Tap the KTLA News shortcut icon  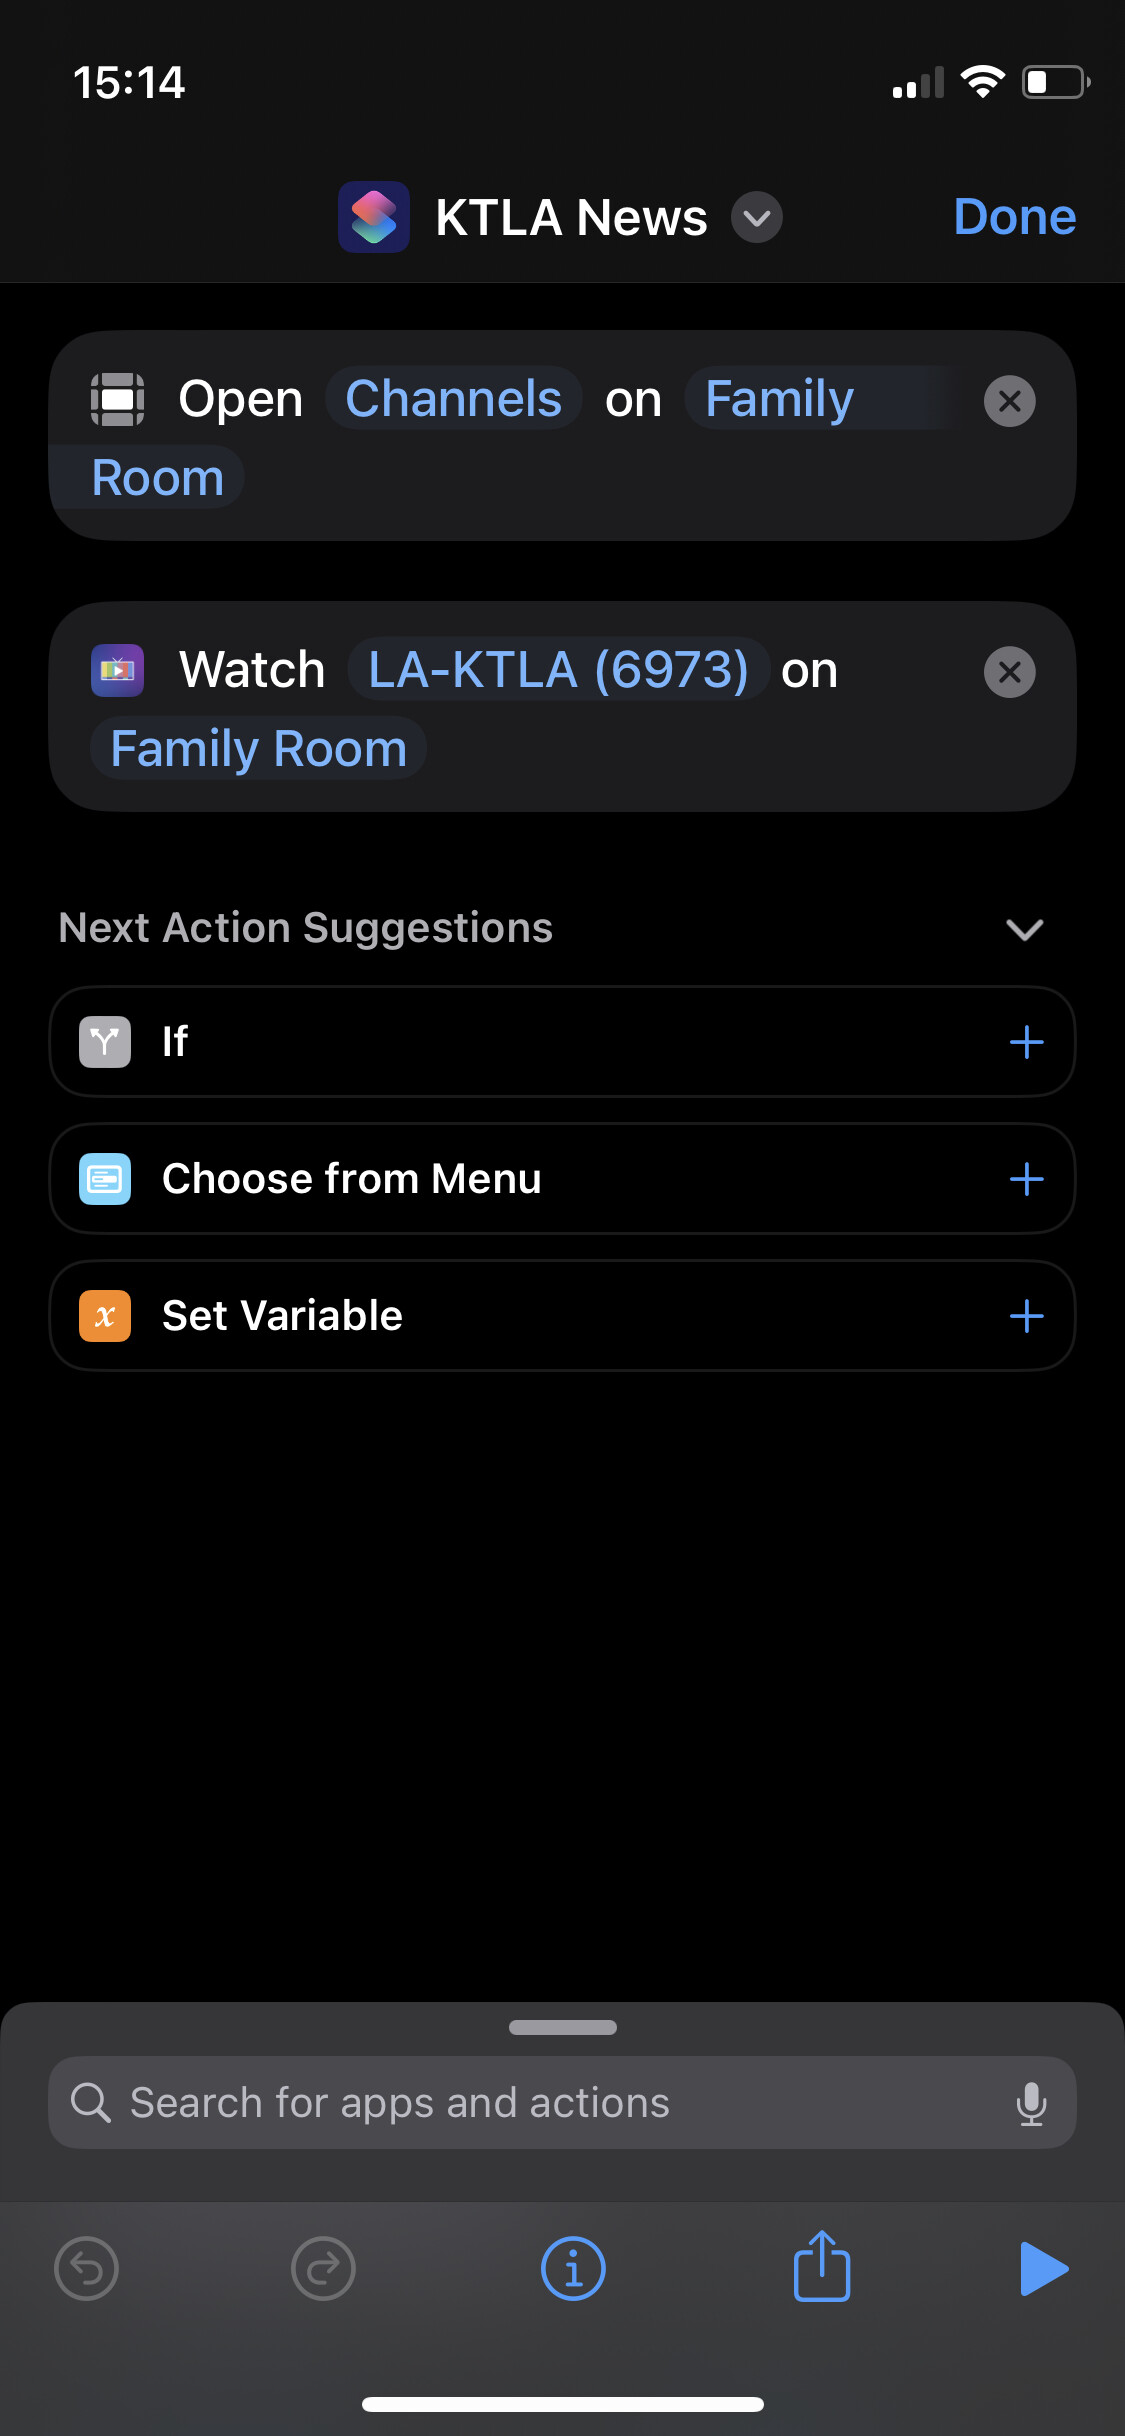point(374,217)
